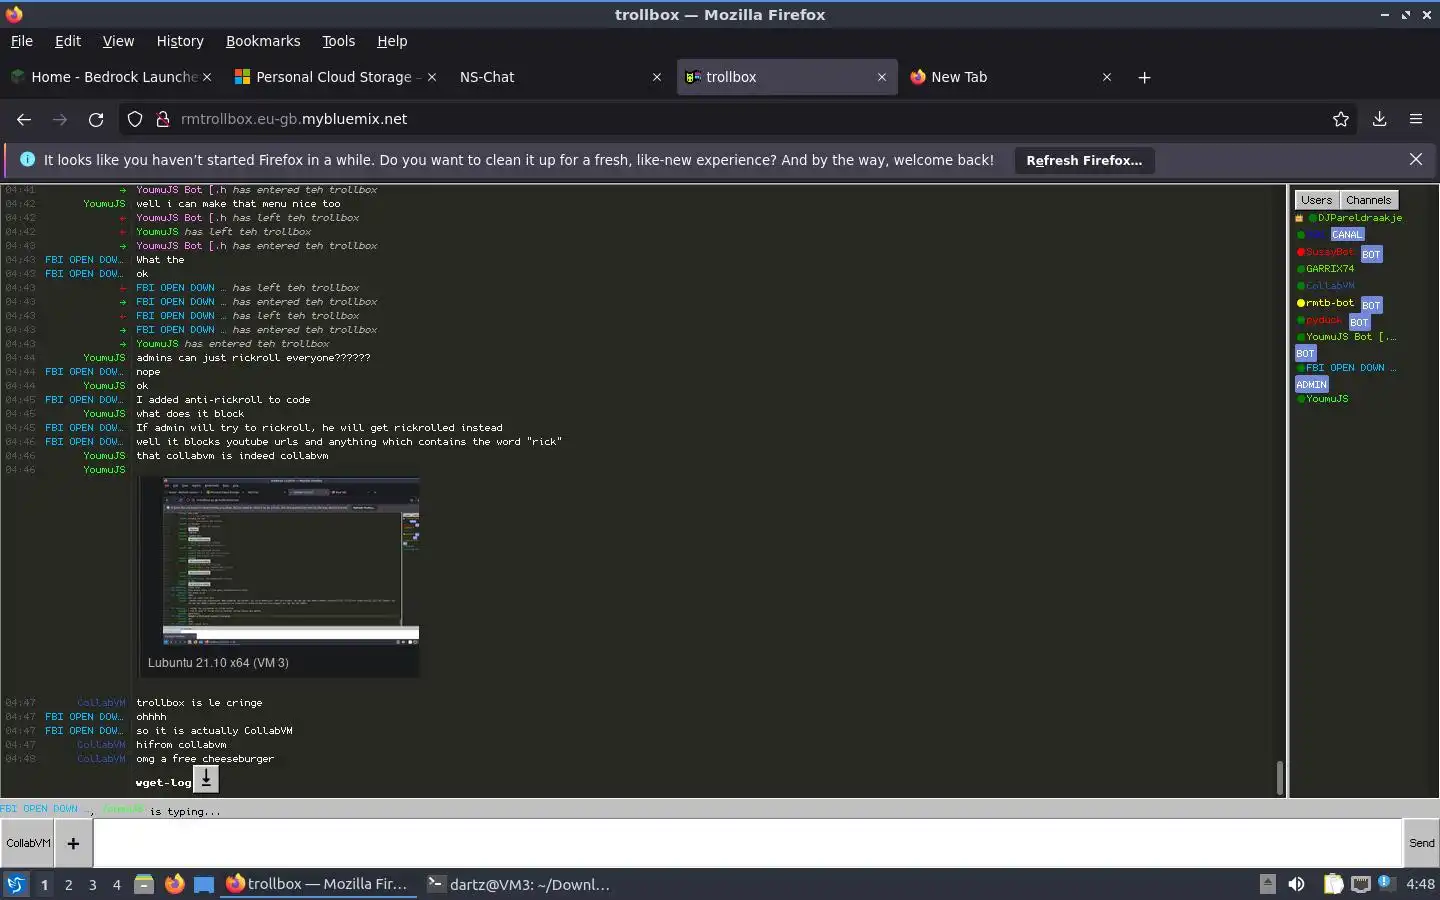Switch to workspace 3 on taskbar
This screenshot has width=1440, height=900.
tap(93, 884)
